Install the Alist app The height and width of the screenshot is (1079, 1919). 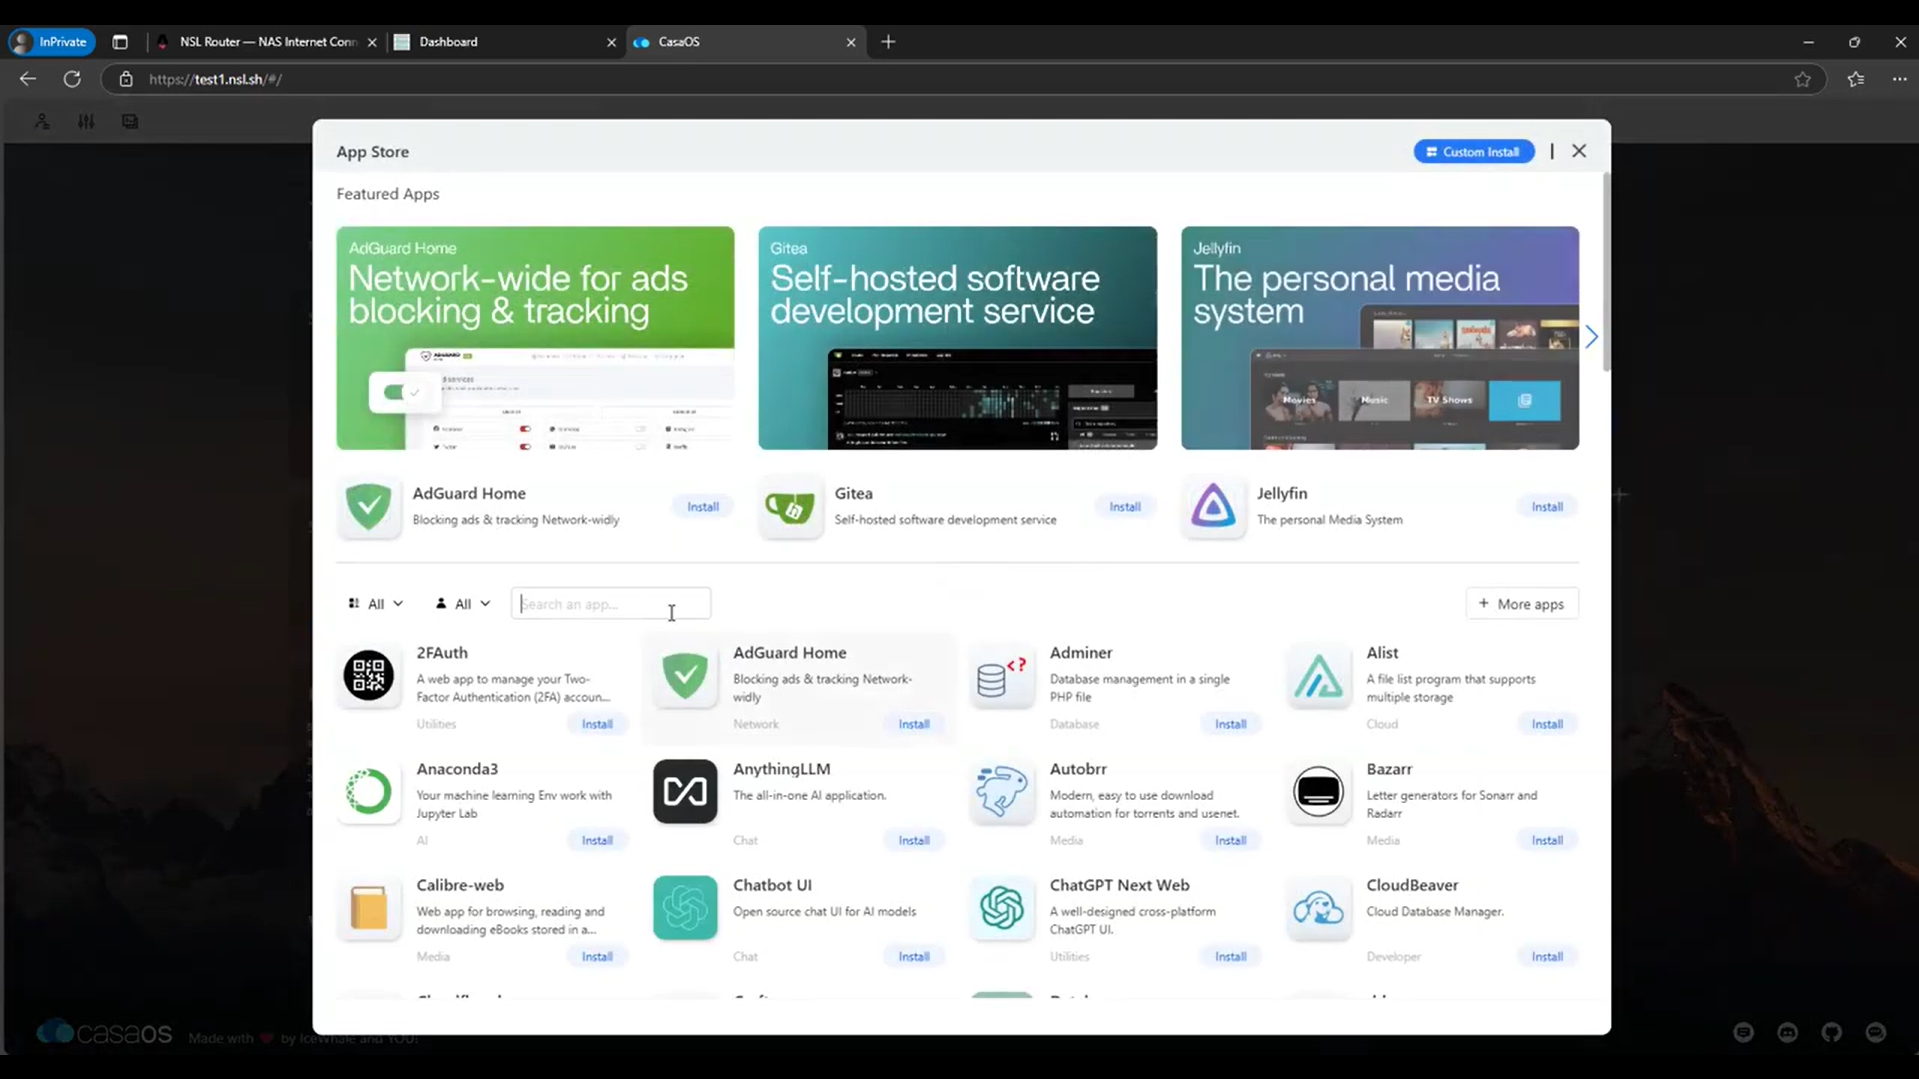point(1547,724)
